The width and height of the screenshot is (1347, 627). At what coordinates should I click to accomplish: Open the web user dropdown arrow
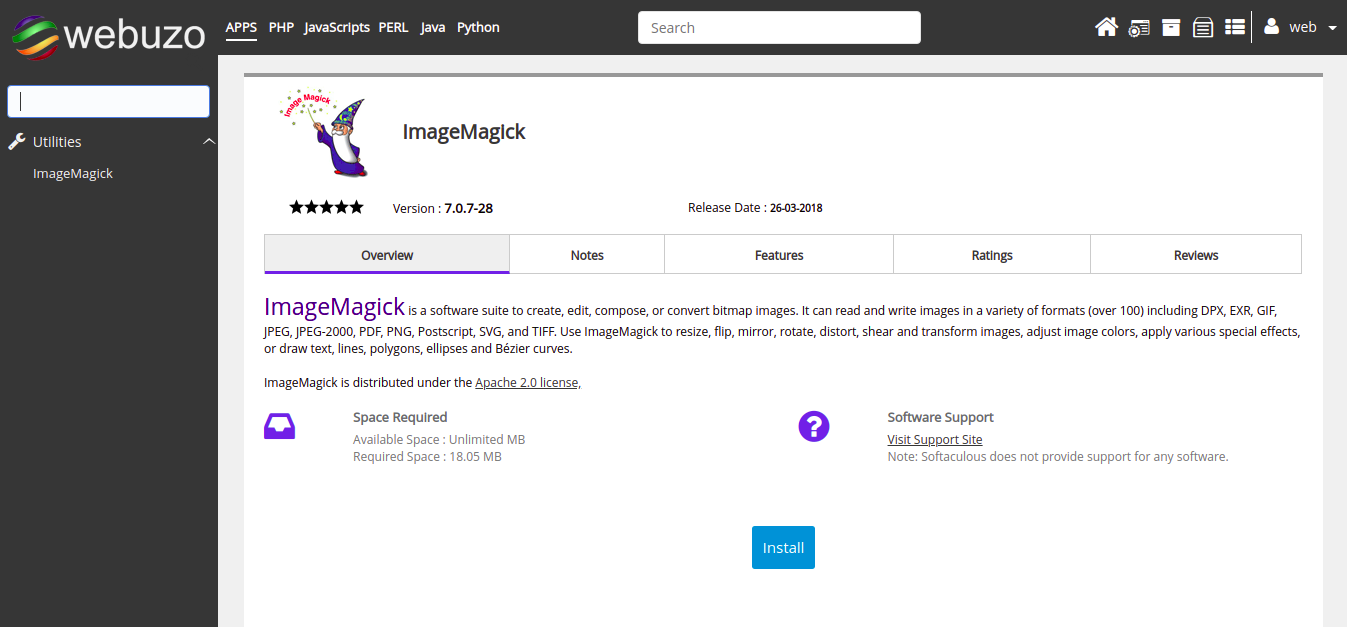(1332, 28)
